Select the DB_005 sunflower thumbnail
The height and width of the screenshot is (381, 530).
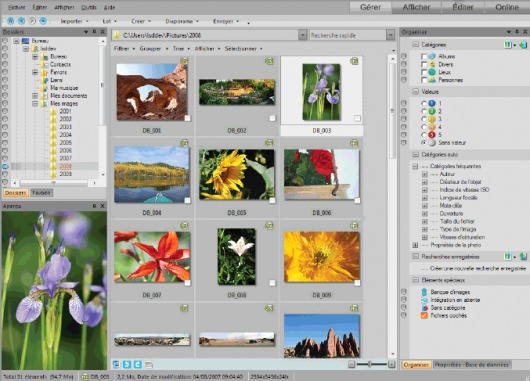click(x=237, y=174)
